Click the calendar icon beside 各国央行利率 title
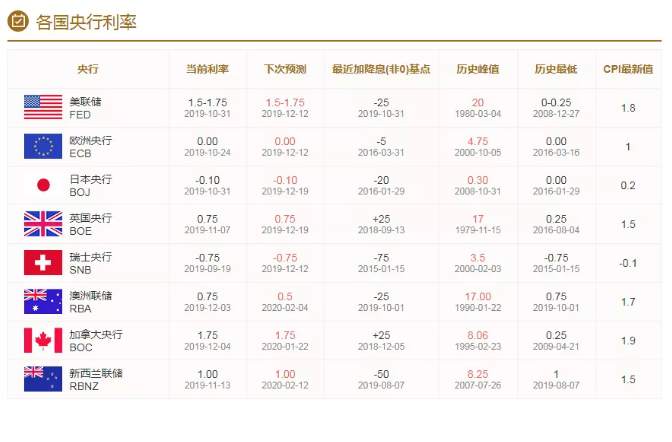 (x=18, y=21)
